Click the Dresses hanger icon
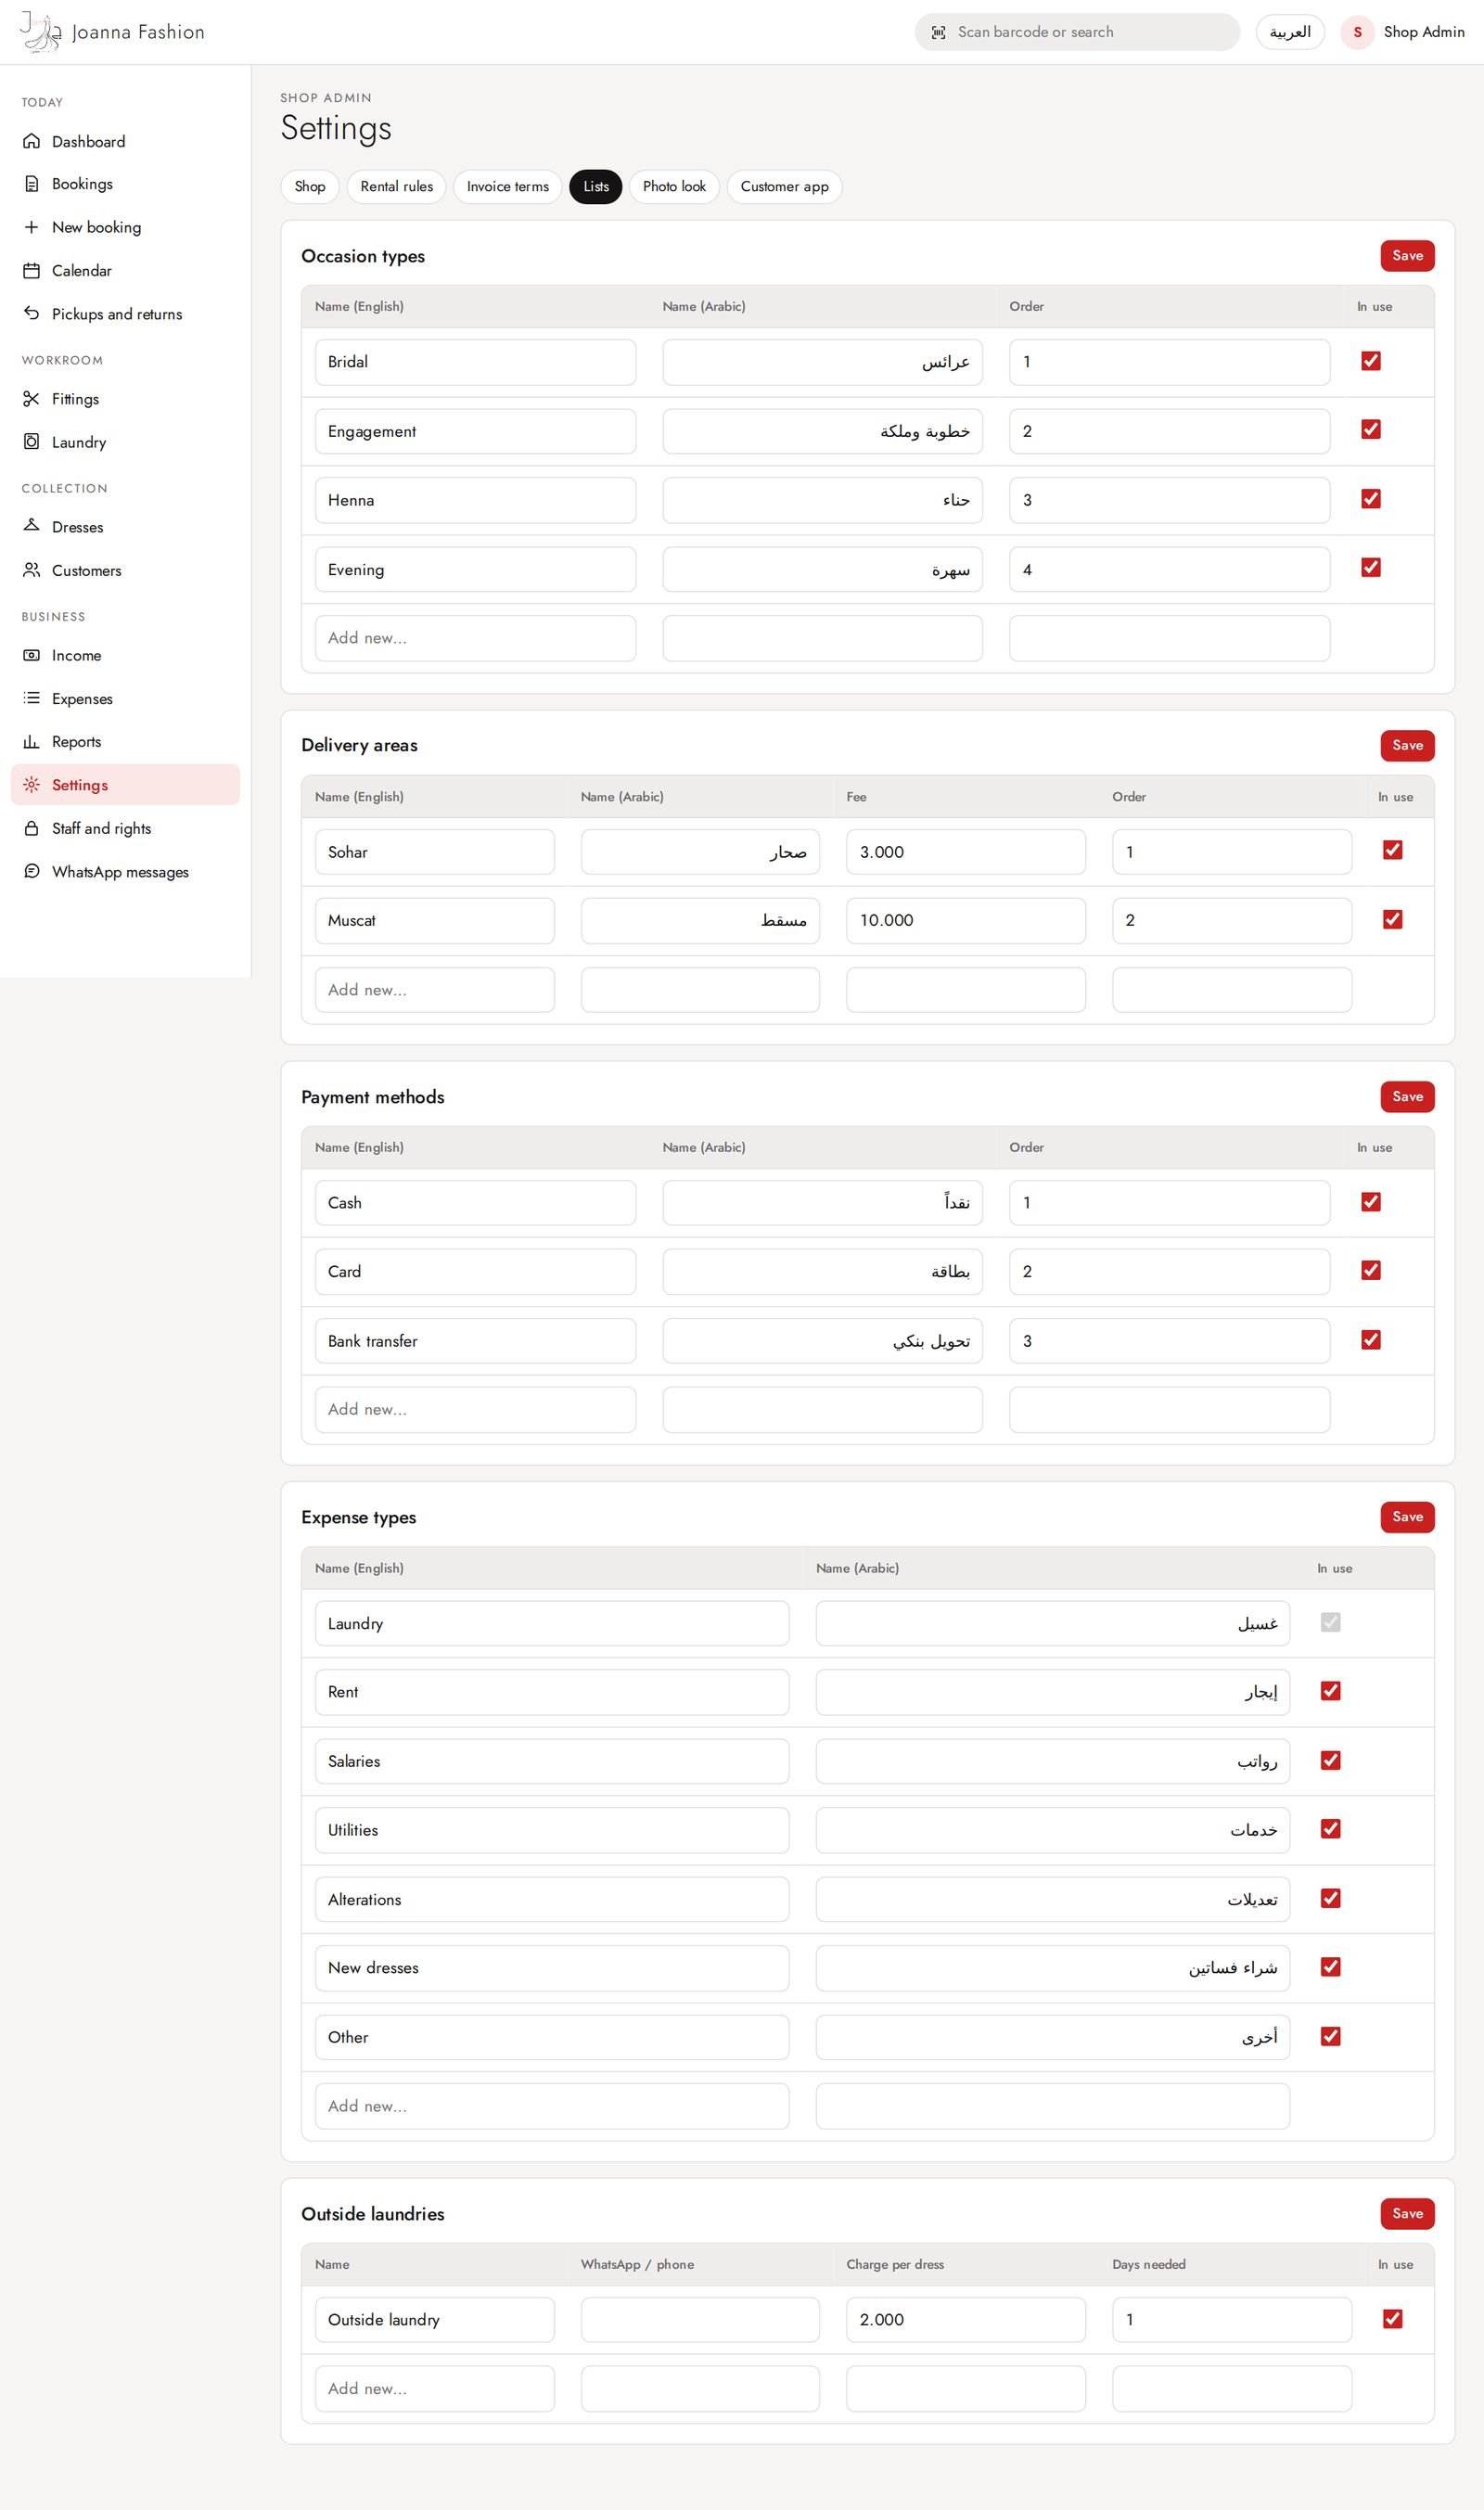Viewport: 1484px width, 2510px height. (x=32, y=526)
